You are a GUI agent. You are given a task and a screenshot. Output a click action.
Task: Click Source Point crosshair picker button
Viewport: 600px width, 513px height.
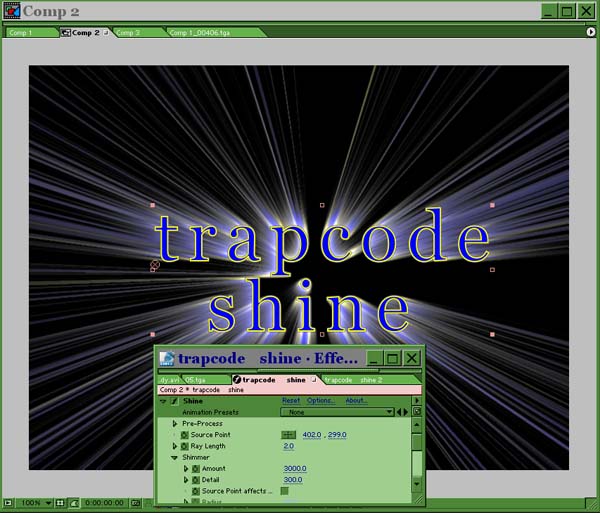(289, 435)
